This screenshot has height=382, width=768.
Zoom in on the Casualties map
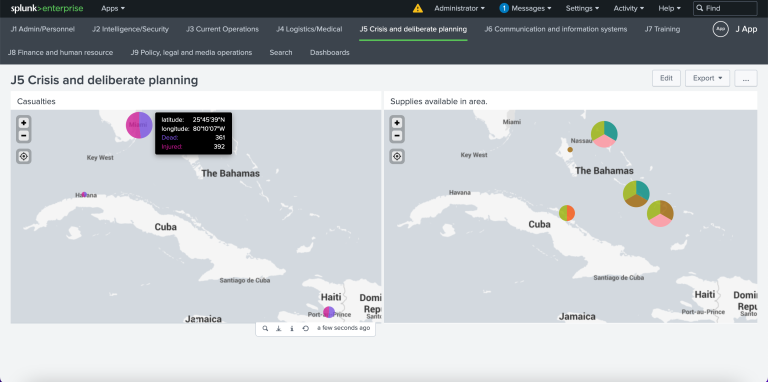(24, 123)
